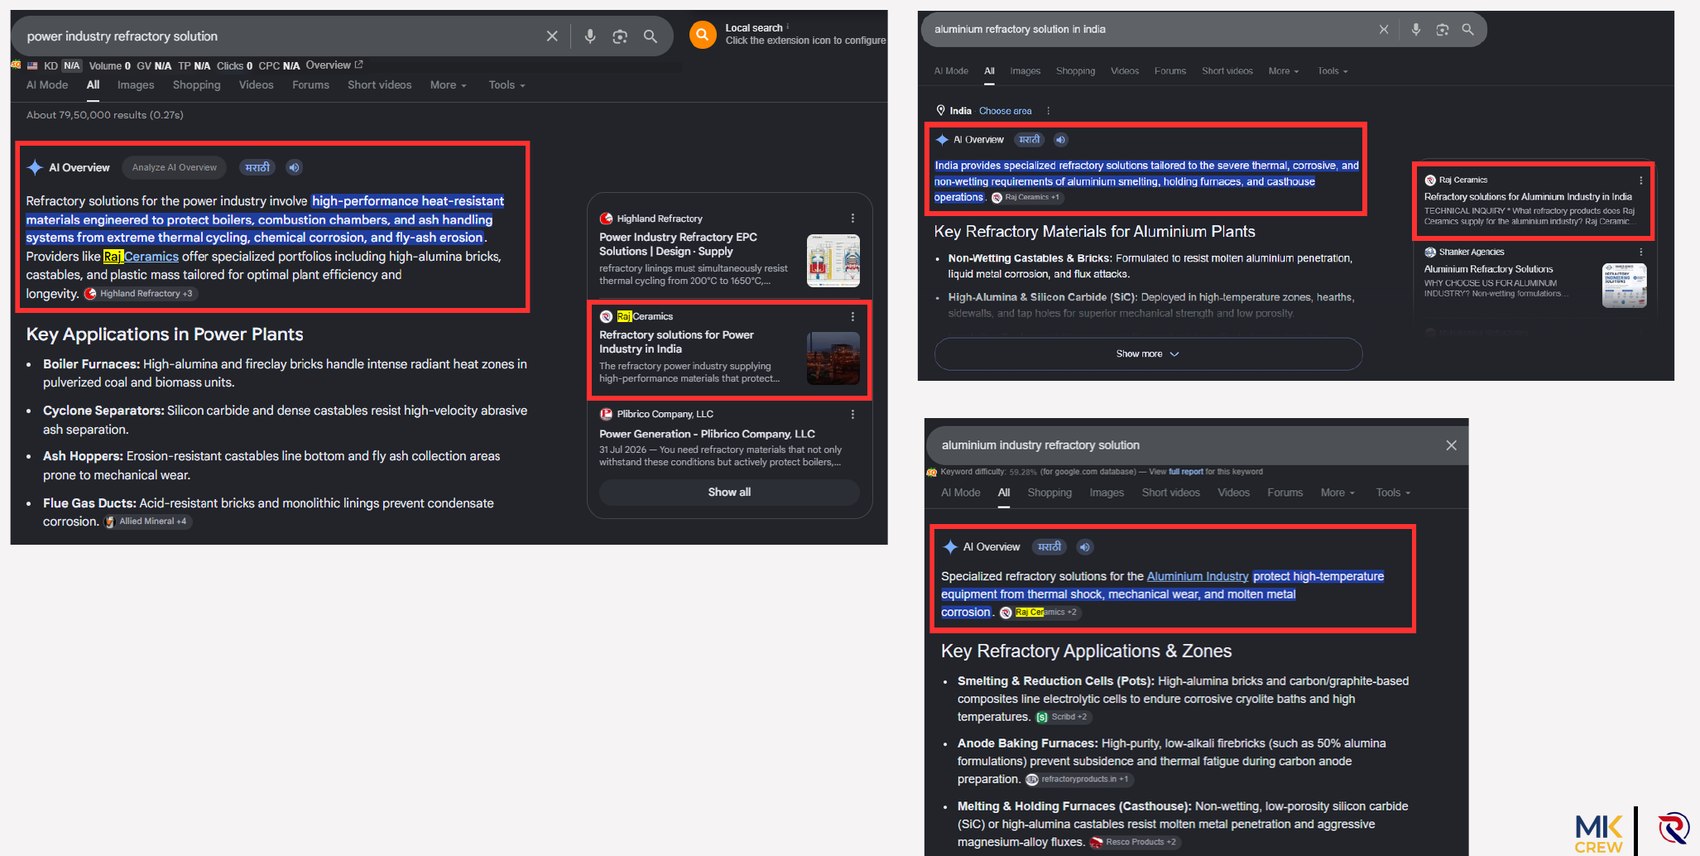The image size is (1700, 856).
Task: Open three-dot menu on Highland Refractory card
Action: point(852,218)
